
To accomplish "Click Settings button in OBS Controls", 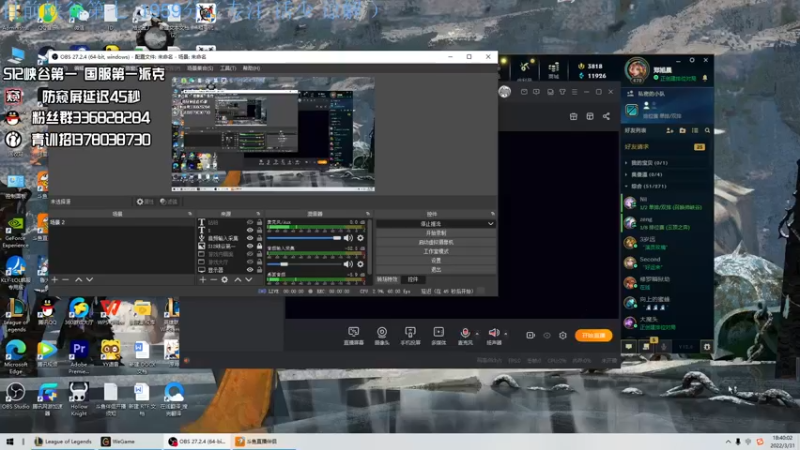I will click(436, 260).
